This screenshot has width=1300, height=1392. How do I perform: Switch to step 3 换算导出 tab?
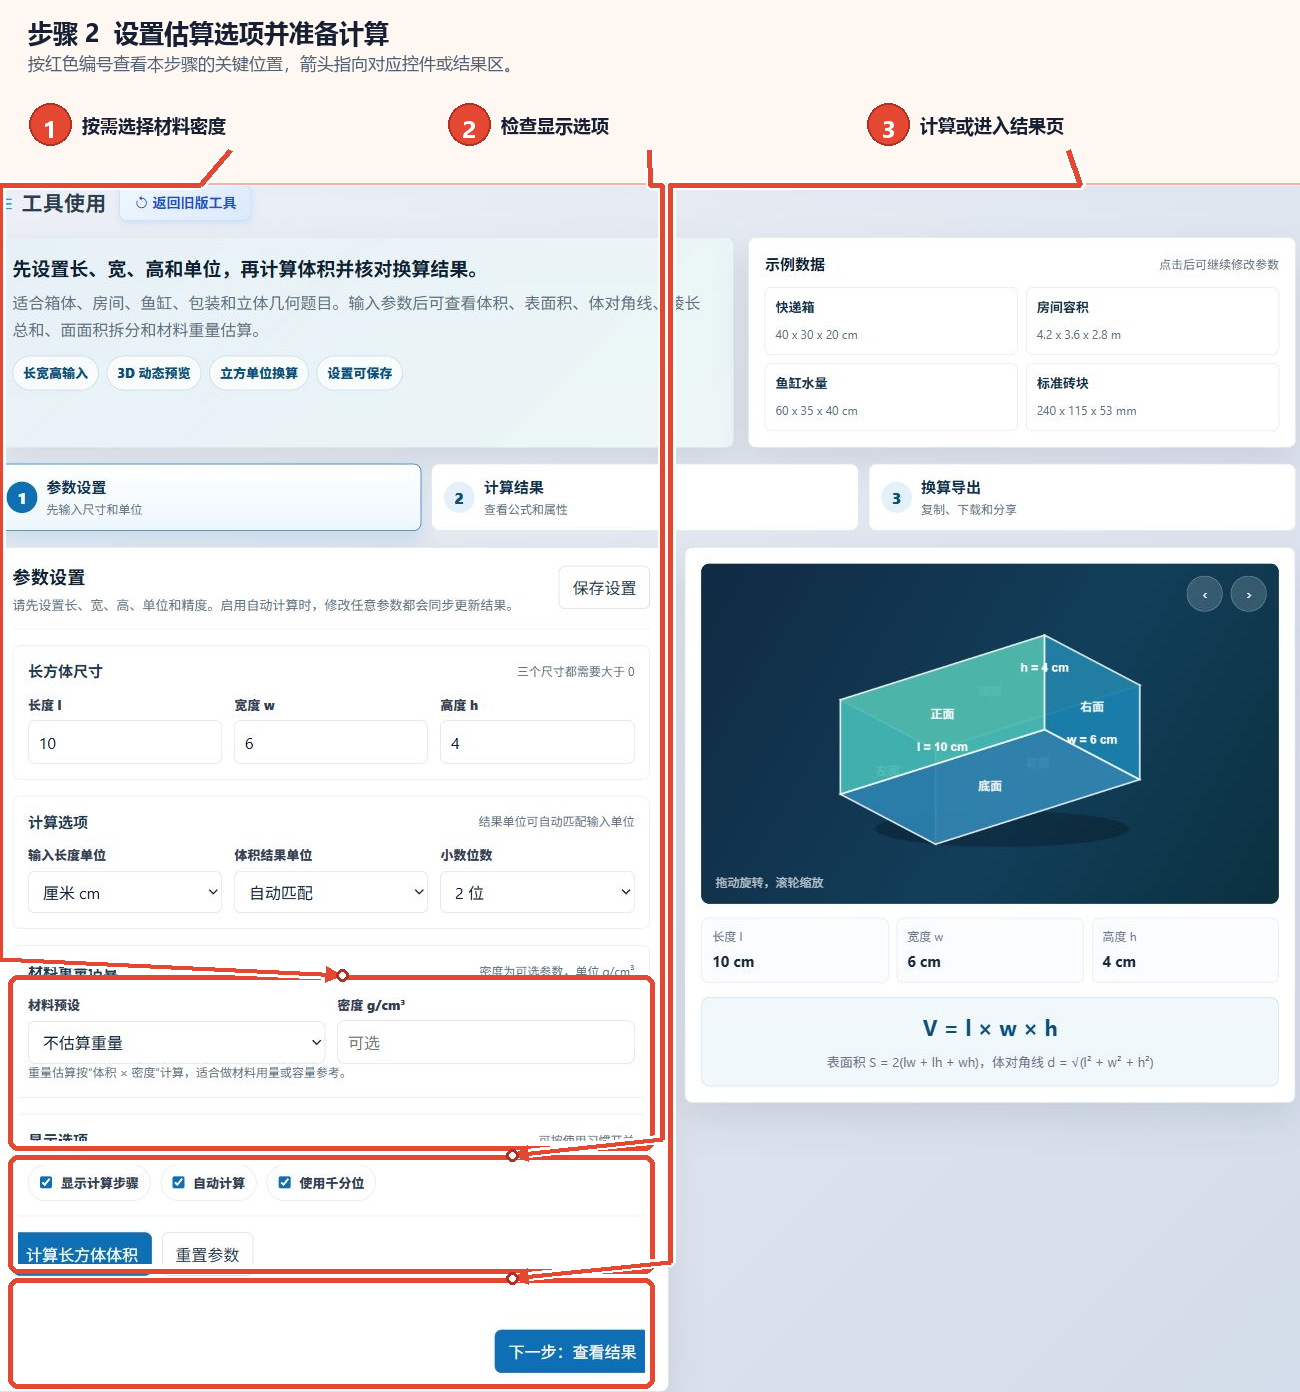point(1082,497)
